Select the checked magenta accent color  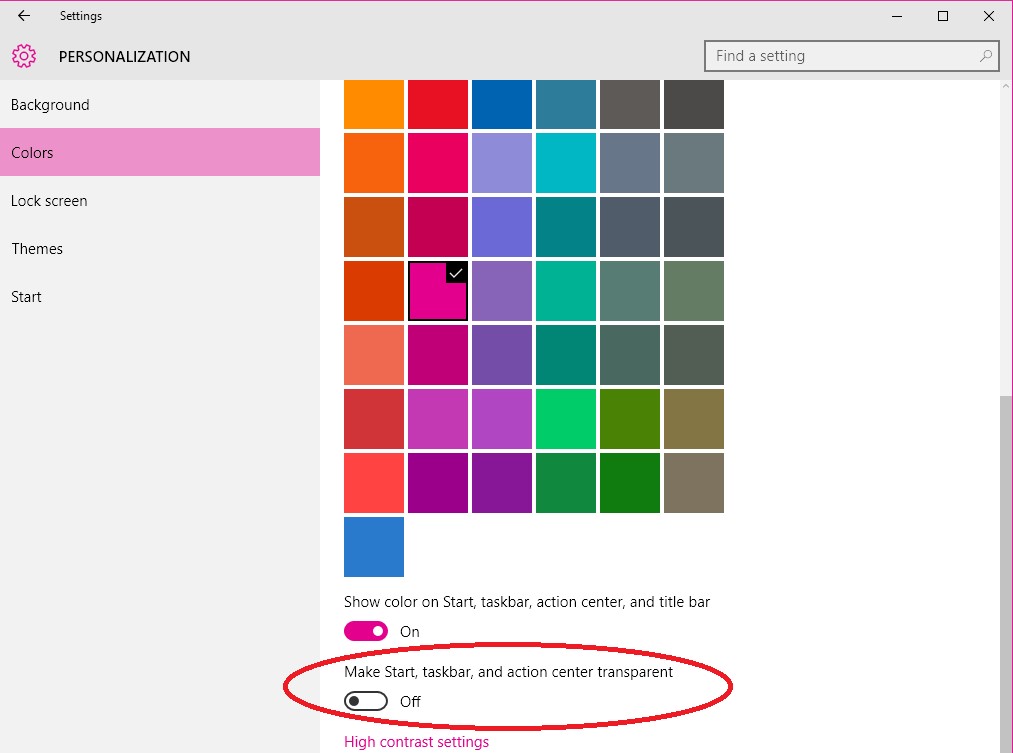click(437, 291)
